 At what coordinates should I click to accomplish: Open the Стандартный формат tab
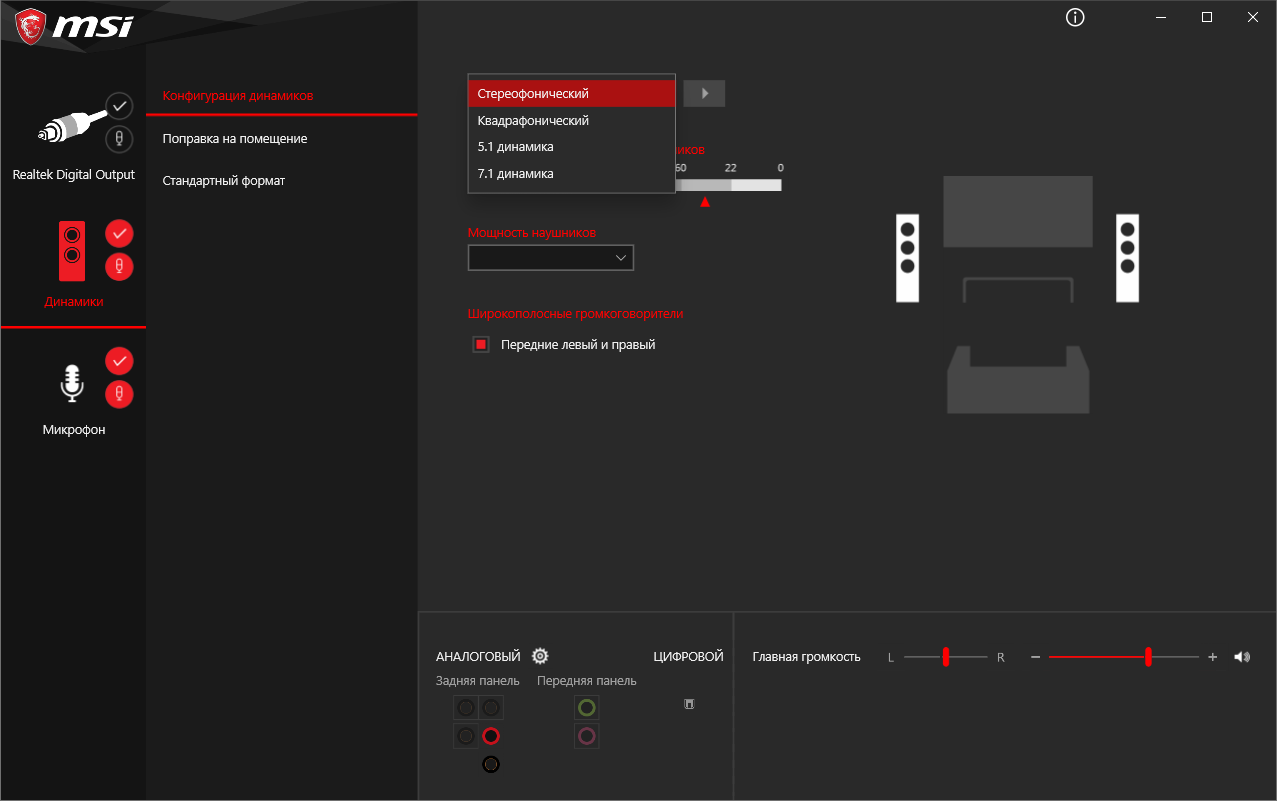coord(224,181)
